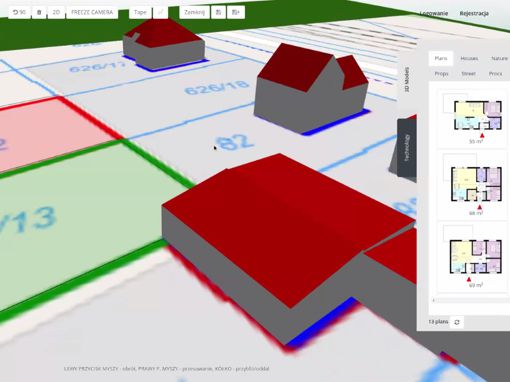The image size is (510, 382).
Task: Open the Rejestracja link
Action: [x=474, y=14]
